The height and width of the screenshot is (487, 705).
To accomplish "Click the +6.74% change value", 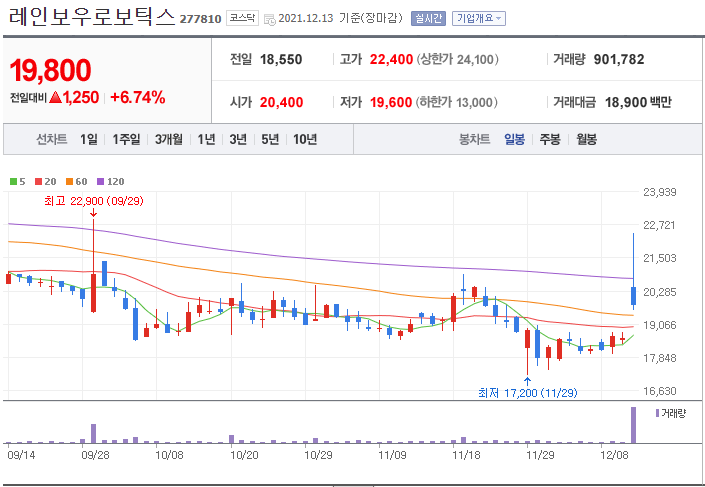I will 138,97.
